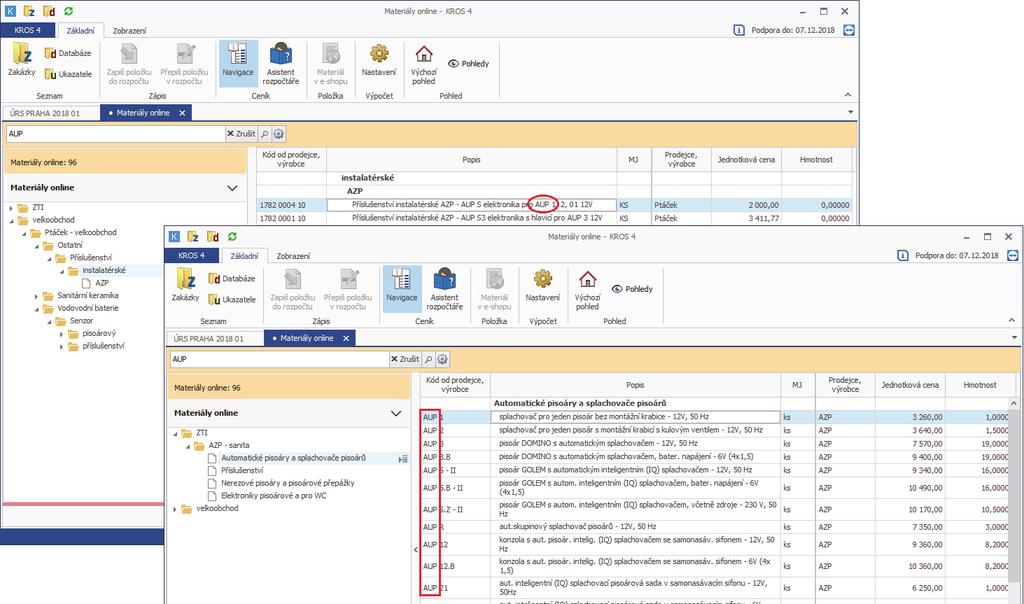This screenshot has width=1024, height=604.
Task: Select Příslušenství item under AZP - sanita
Action: (242, 470)
